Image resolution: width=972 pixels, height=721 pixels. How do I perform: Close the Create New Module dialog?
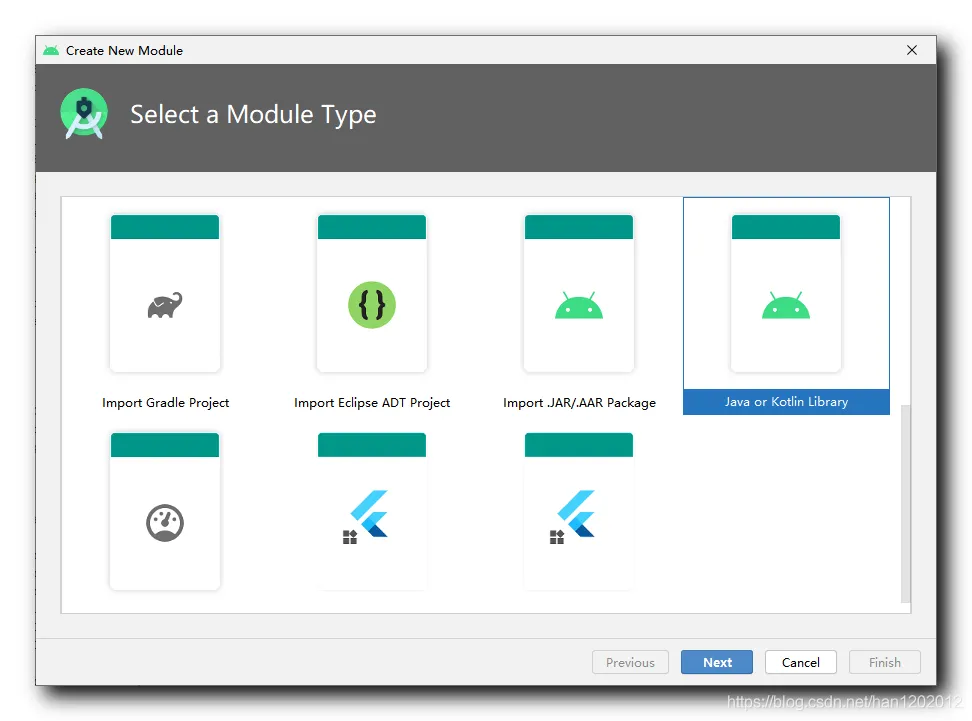912,50
